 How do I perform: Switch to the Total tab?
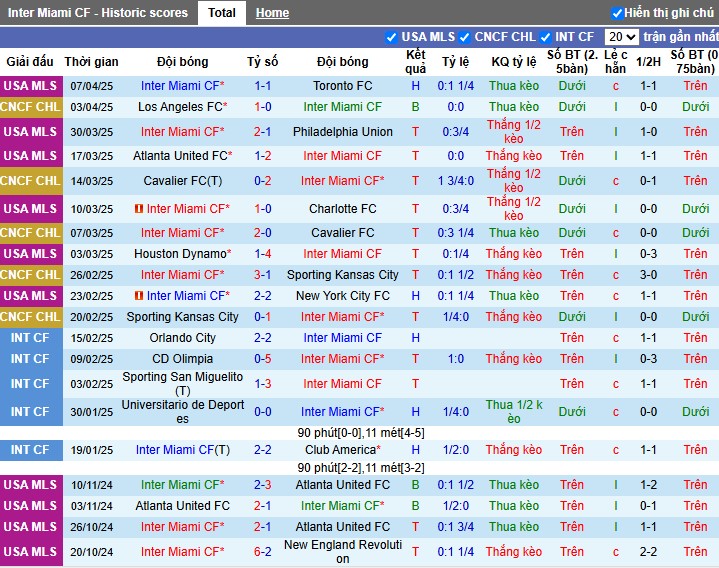coord(221,13)
